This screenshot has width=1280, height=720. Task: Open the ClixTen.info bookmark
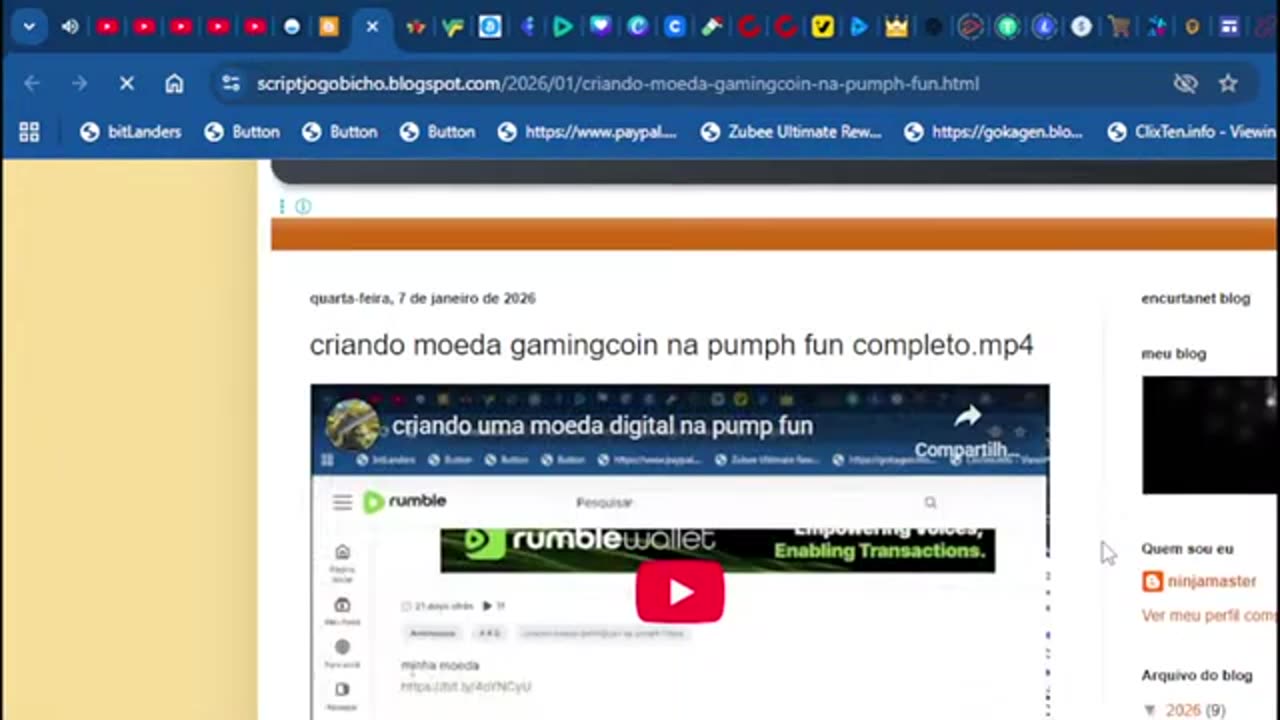click(1192, 132)
